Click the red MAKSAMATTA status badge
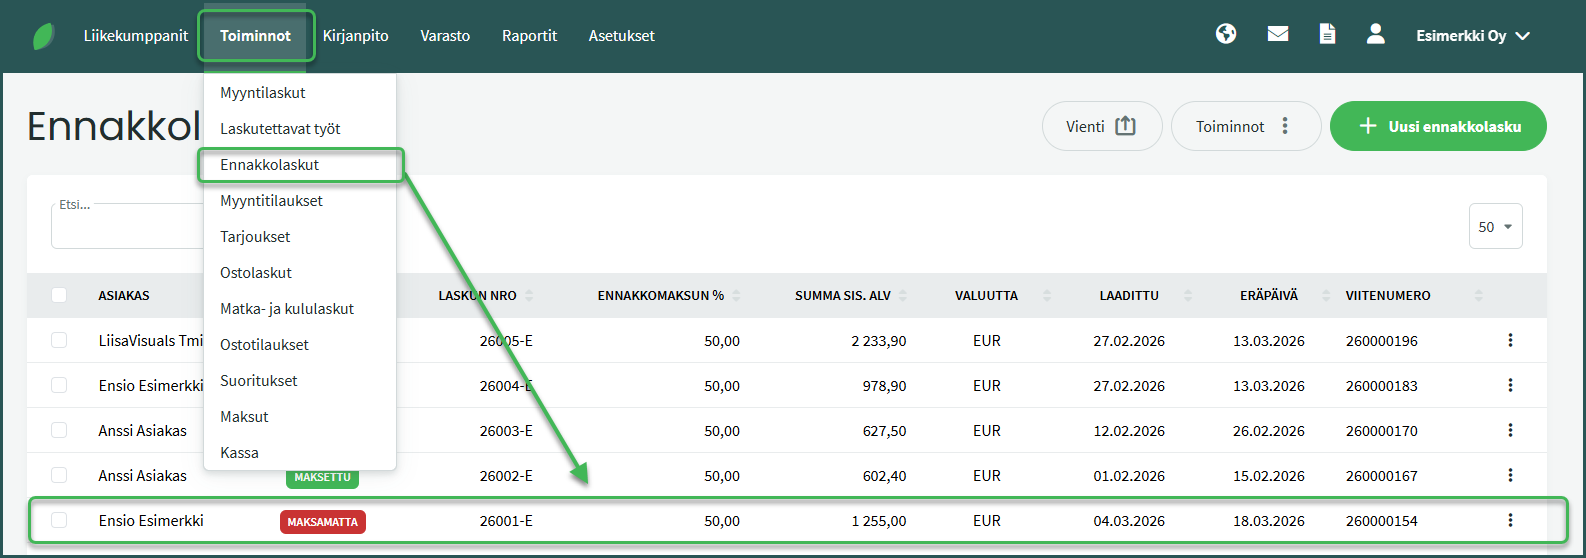Image resolution: width=1586 pixels, height=558 pixels. (323, 521)
